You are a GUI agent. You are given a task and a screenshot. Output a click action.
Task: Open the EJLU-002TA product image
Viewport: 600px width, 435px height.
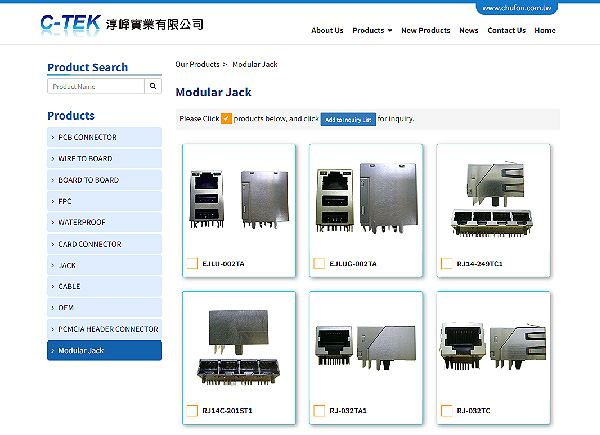pos(238,199)
